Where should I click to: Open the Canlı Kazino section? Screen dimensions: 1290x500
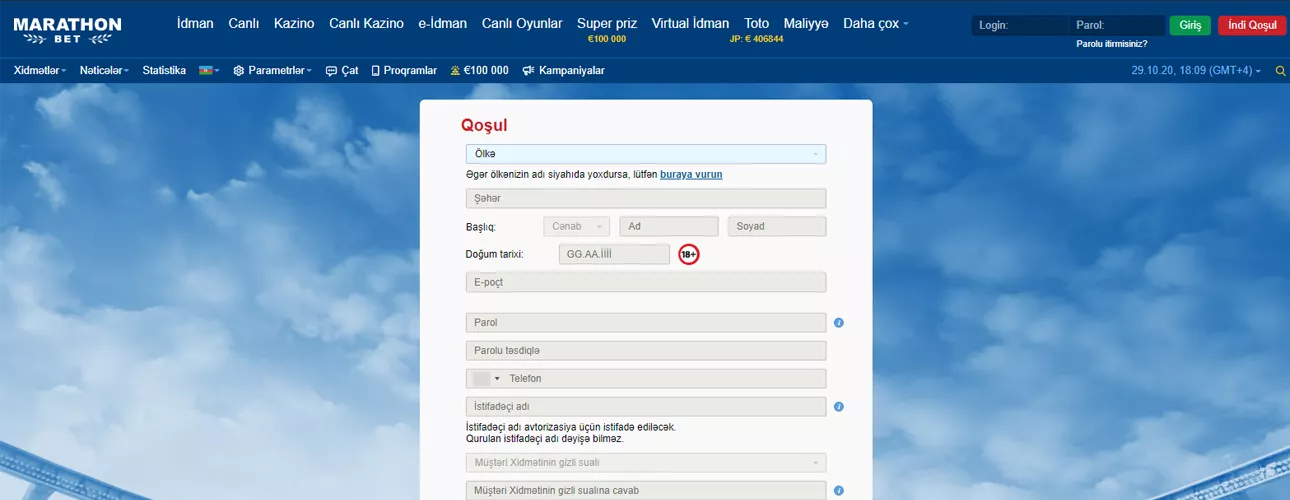coord(367,24)
